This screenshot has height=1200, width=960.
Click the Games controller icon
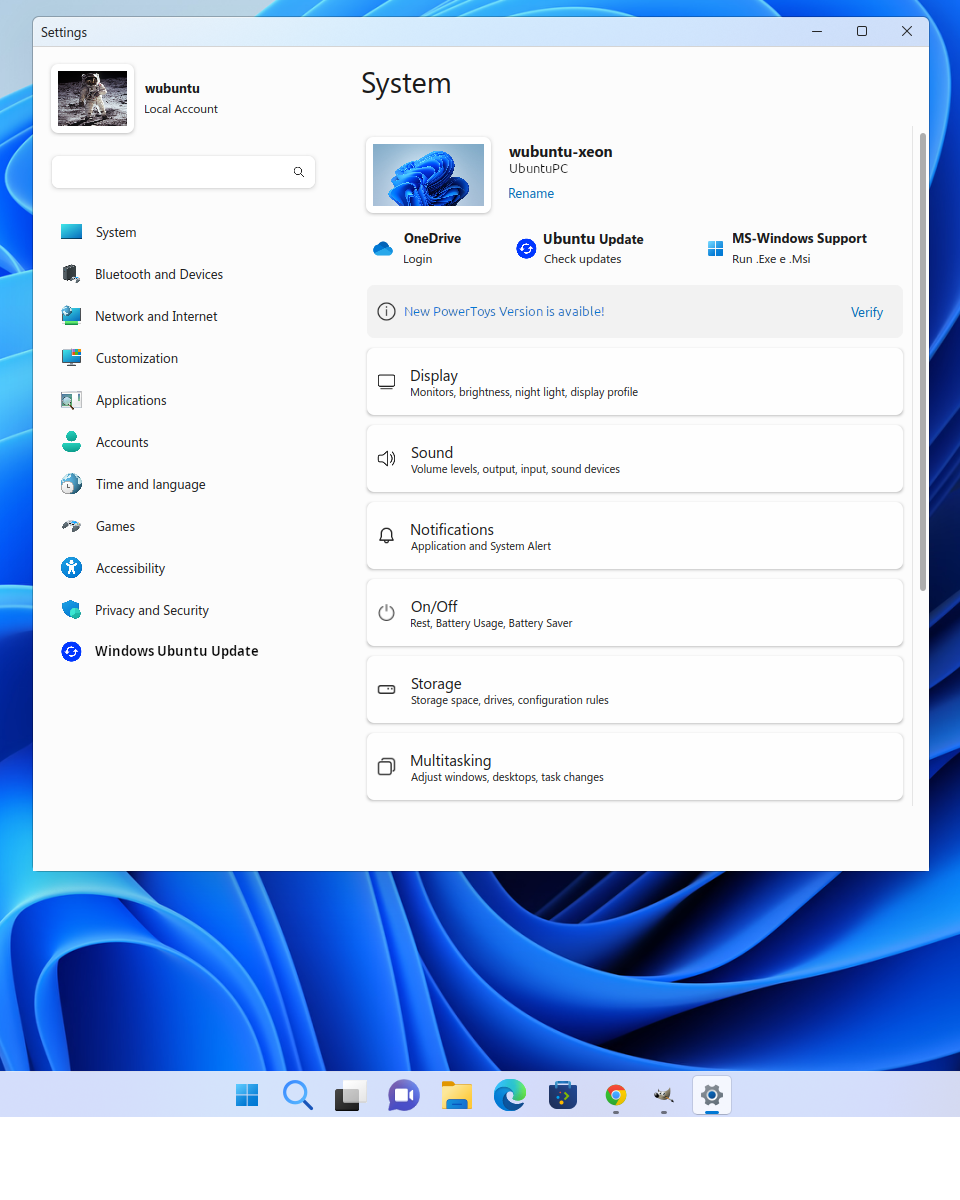(x=71, y=526)
